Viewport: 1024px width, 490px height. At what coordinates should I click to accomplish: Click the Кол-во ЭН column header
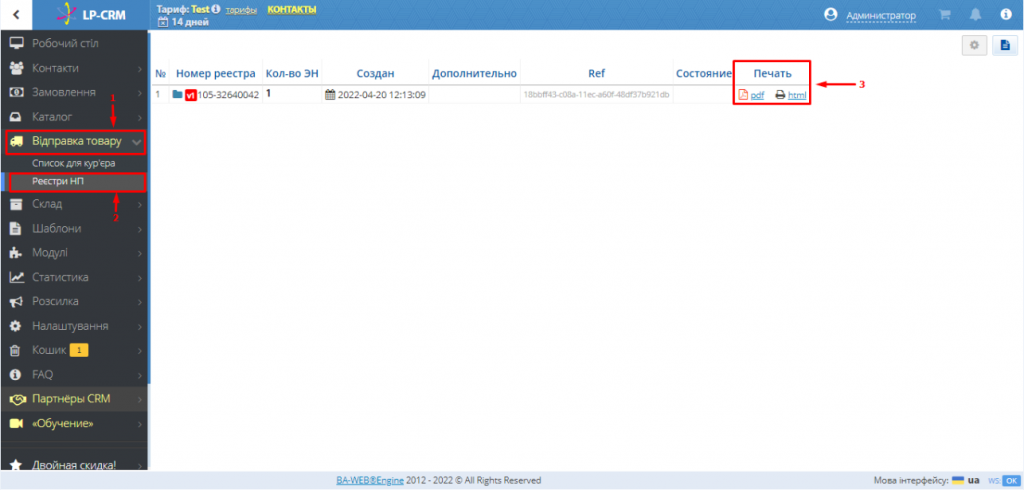[292, 74]
